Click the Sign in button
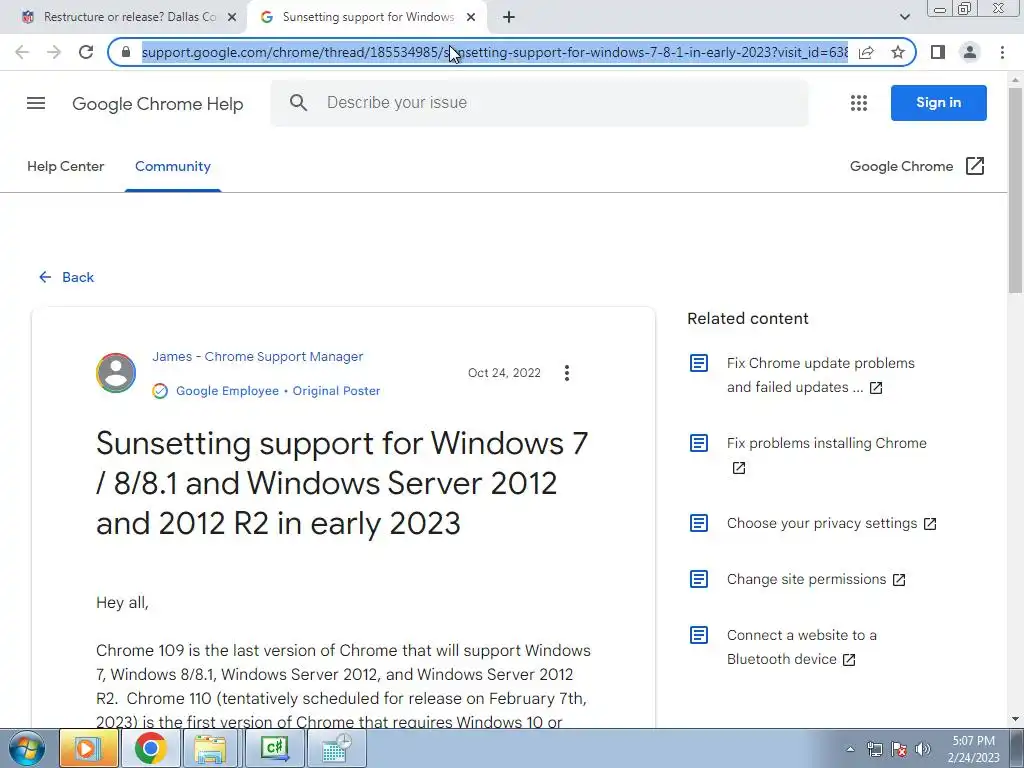The height and width of the screenshot is (768, 1024). (x=938, y=103)
